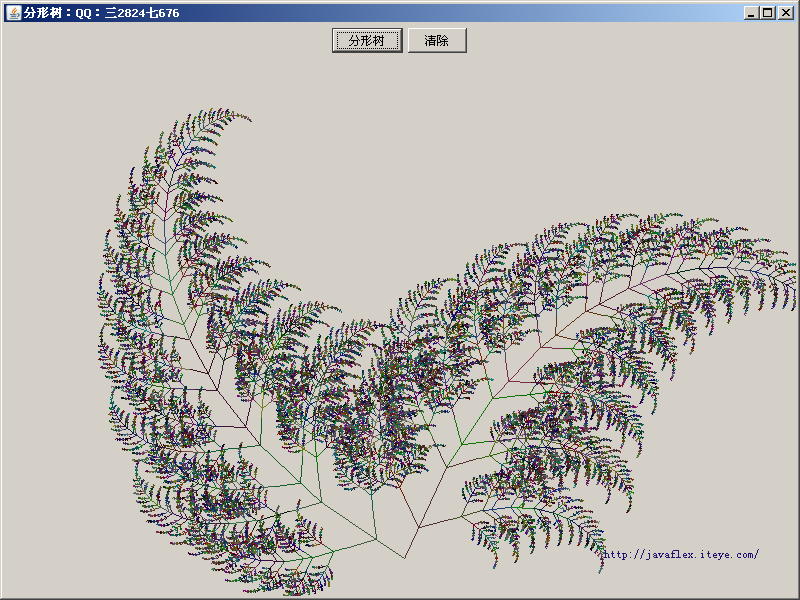Viewport: 800px width, 600px height.
Task: Maximize the fractal tree window
Action: [x=767, y=13]
